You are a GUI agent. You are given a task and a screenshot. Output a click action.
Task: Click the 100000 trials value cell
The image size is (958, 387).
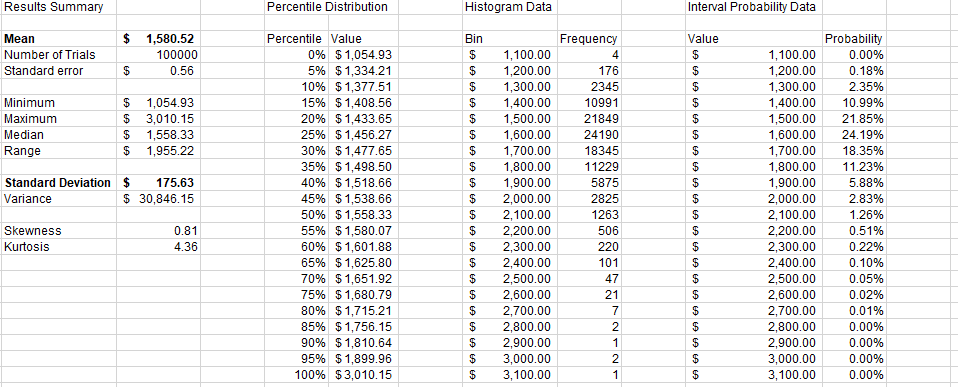click(158, 55)
